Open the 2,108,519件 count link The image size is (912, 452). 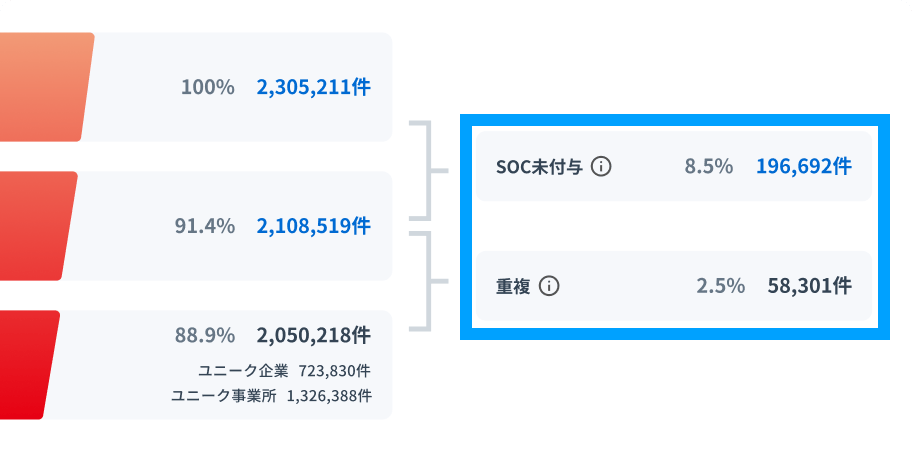tap(313, 226)
